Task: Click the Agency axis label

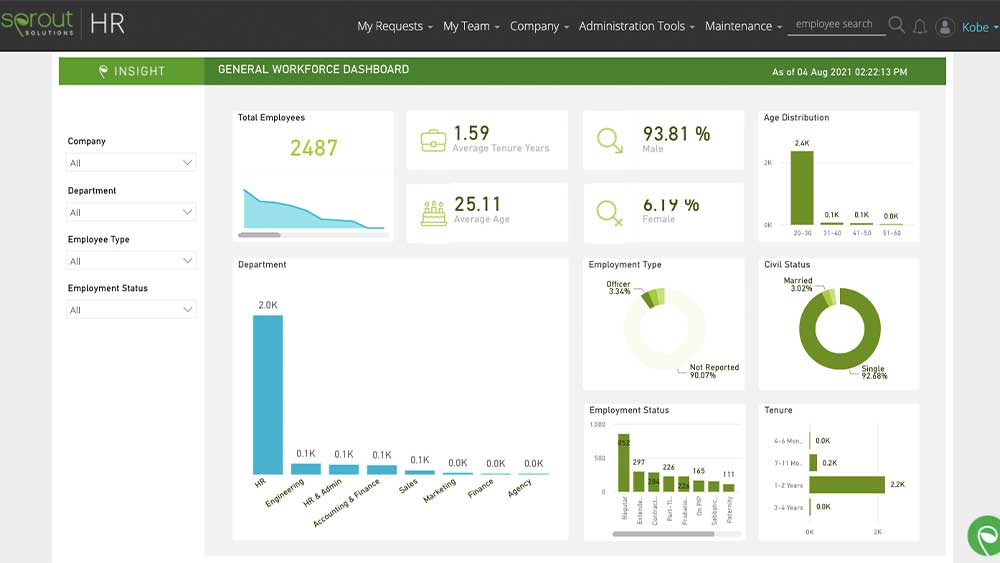Action: click(x=520, y=488)
